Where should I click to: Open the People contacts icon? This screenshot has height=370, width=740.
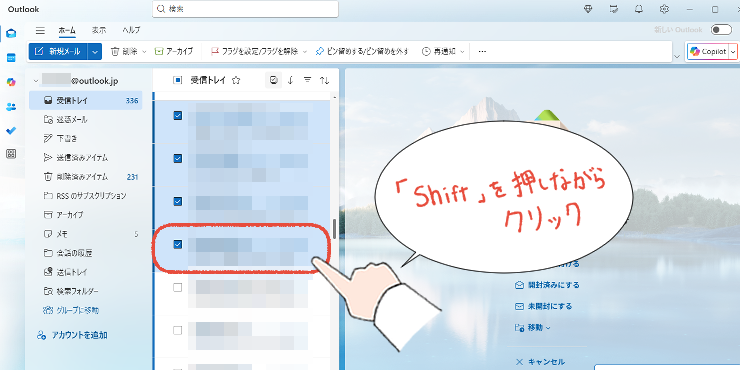click(11, 107)
